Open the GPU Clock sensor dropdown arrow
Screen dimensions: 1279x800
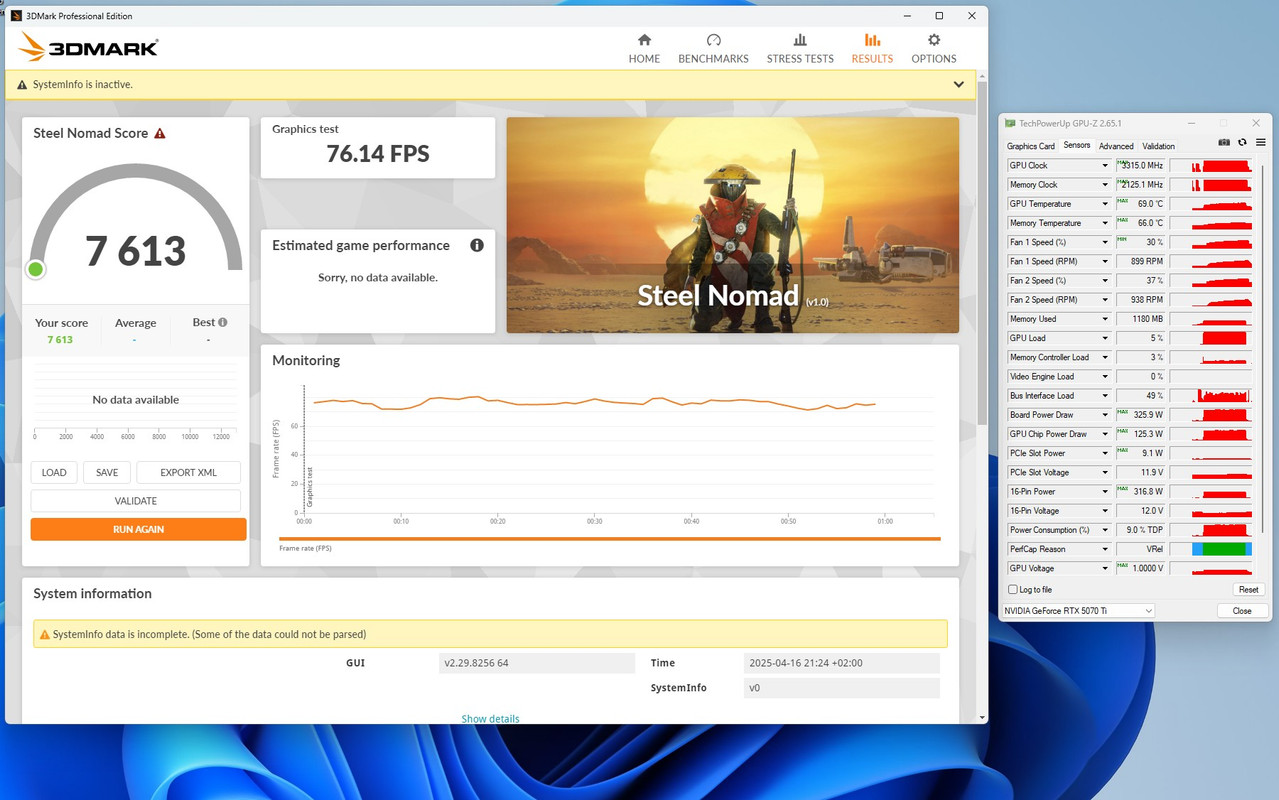click(x=1105, y=166)
